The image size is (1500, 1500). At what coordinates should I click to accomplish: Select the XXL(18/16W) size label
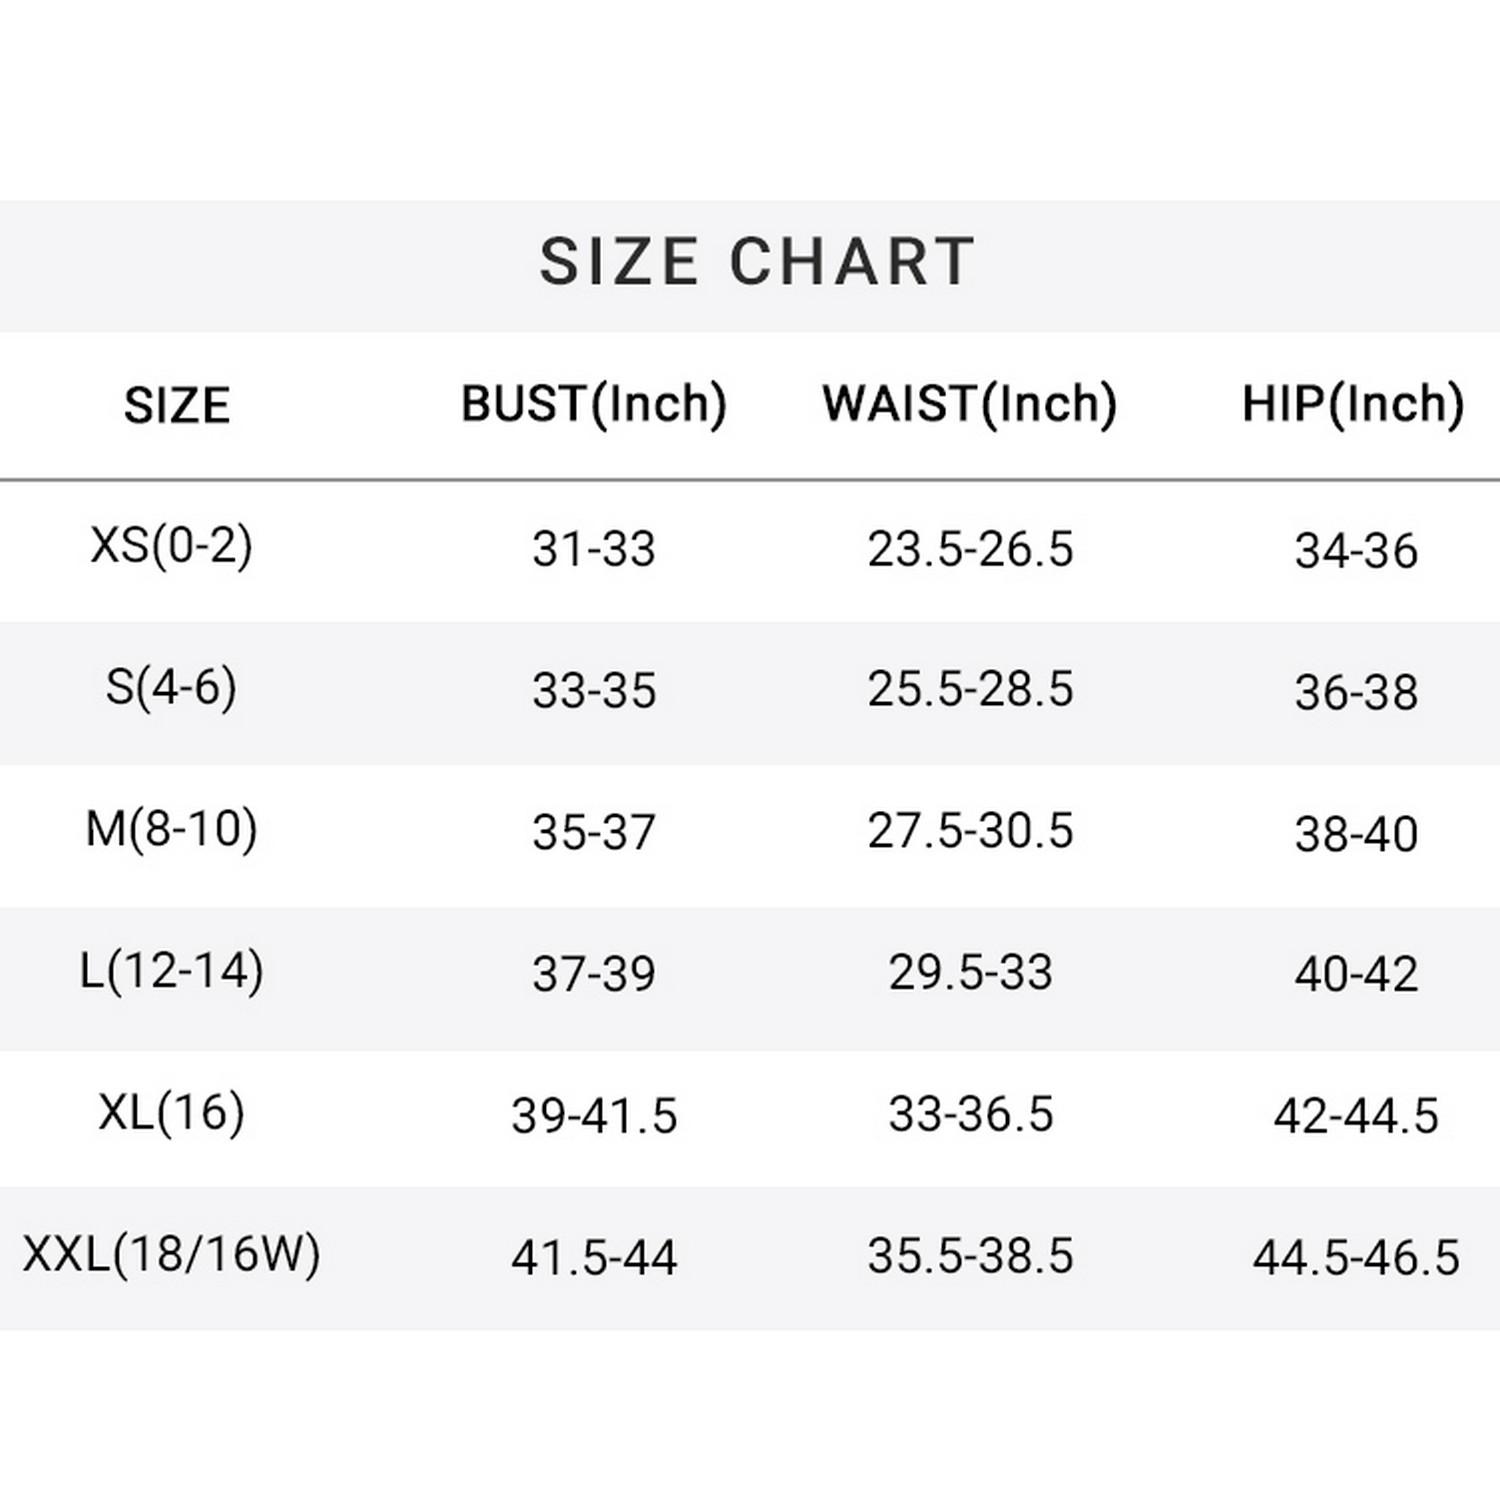pyautogui.click(x=171, y=1254)
